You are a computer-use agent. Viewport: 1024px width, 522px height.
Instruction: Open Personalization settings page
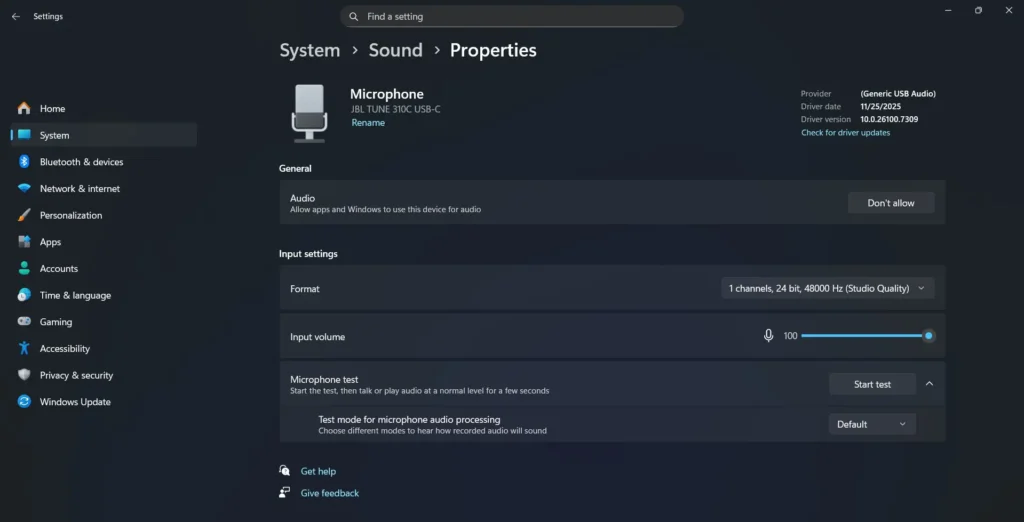point(104,215)
